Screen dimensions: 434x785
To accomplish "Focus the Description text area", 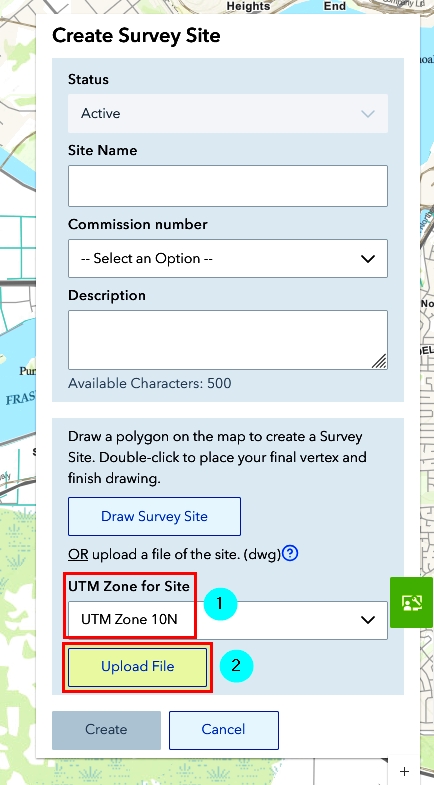I will tap(228, 340).
